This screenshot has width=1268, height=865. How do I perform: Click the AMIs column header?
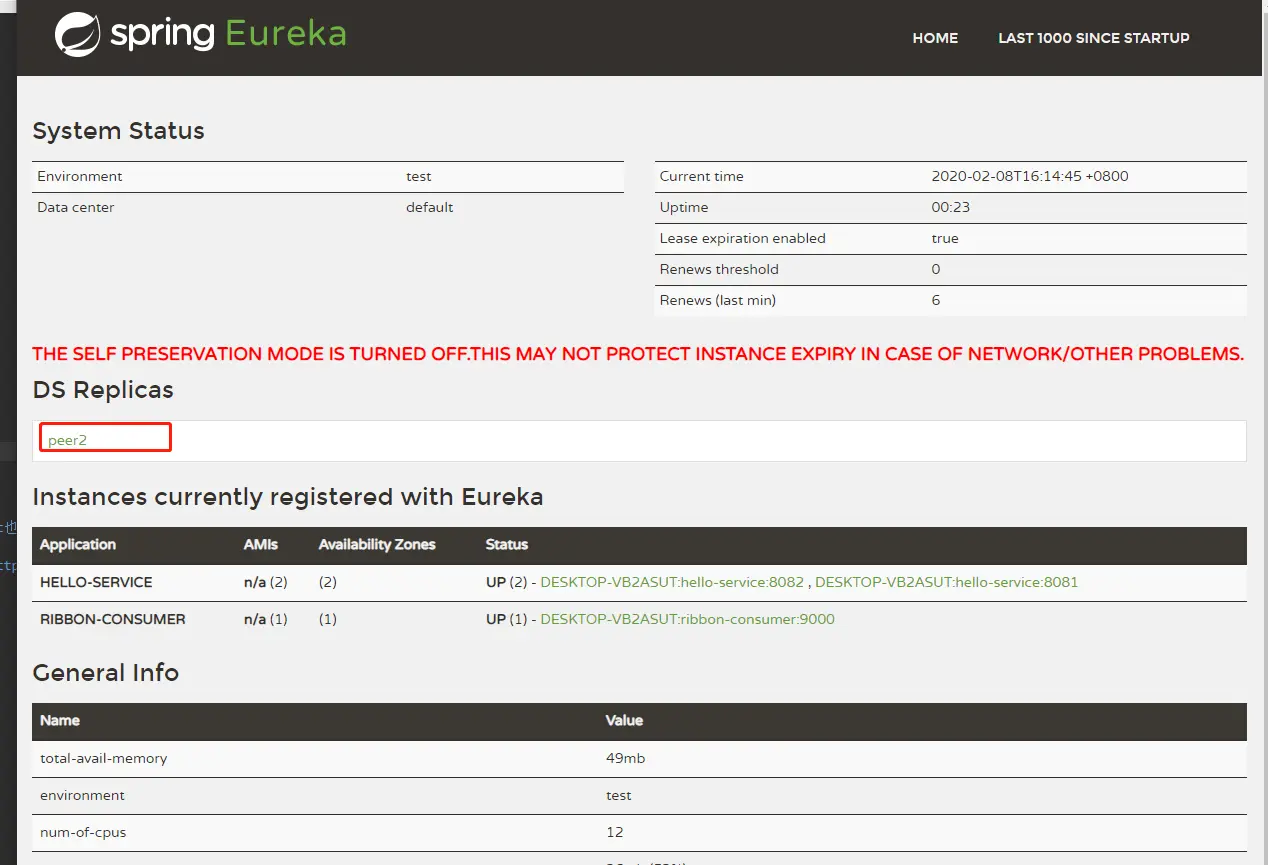point(261,545)
